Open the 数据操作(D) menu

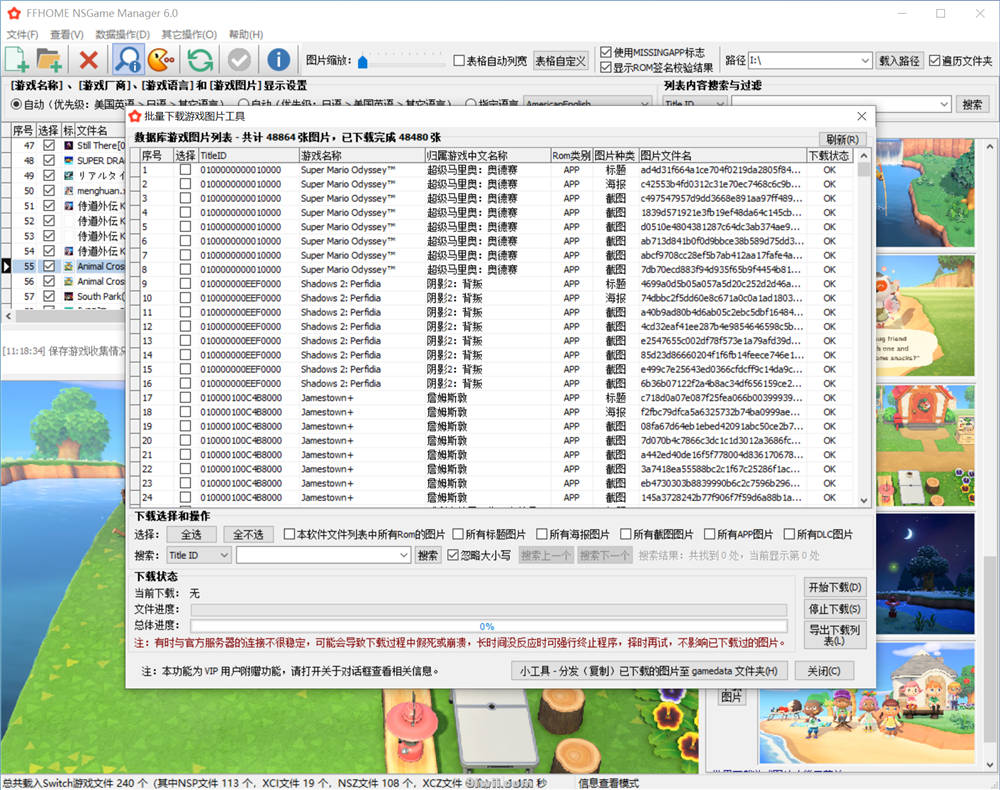(122, 34)
